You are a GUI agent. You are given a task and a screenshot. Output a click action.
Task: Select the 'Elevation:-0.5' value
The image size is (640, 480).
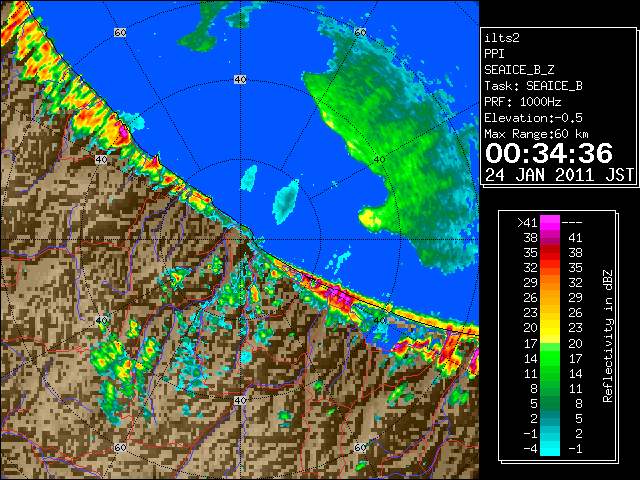click(533, 118)
